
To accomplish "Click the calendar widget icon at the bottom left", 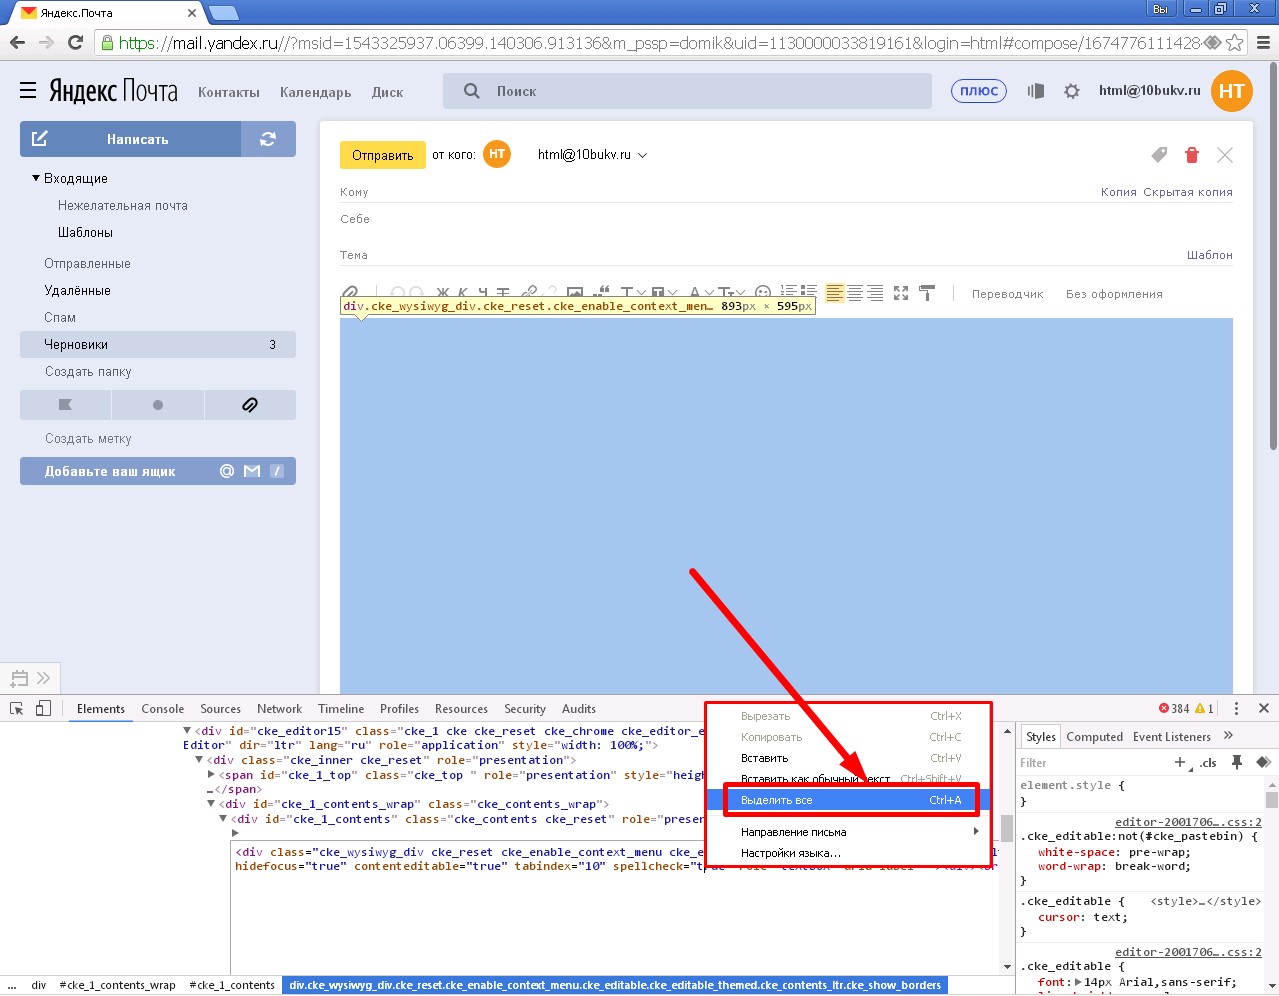I will 18,678.
